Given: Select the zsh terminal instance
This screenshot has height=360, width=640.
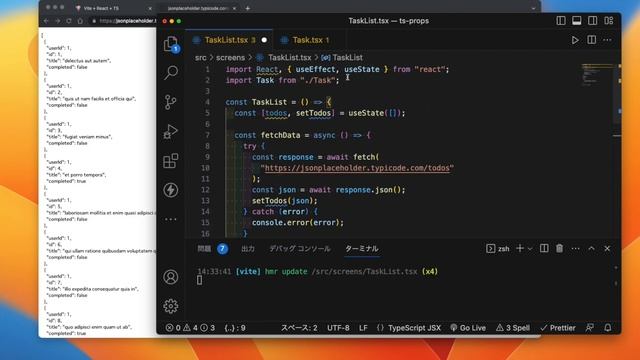Looking at the screenshot, I should (x=498, y=249).
